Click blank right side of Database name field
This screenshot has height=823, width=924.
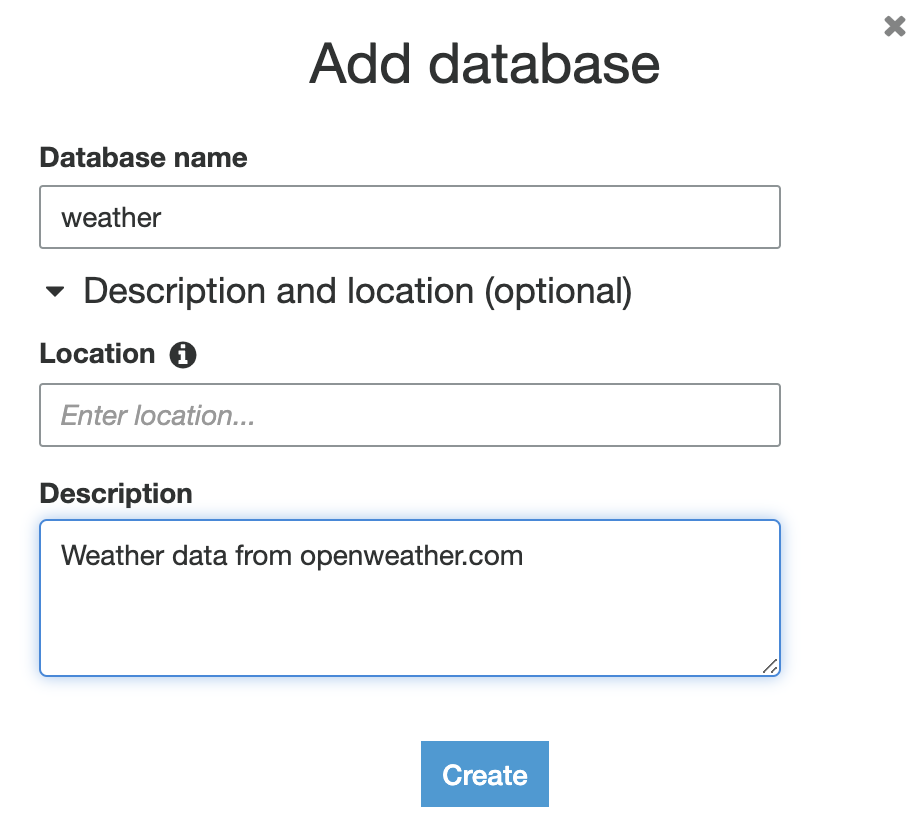tap(600, 217)
